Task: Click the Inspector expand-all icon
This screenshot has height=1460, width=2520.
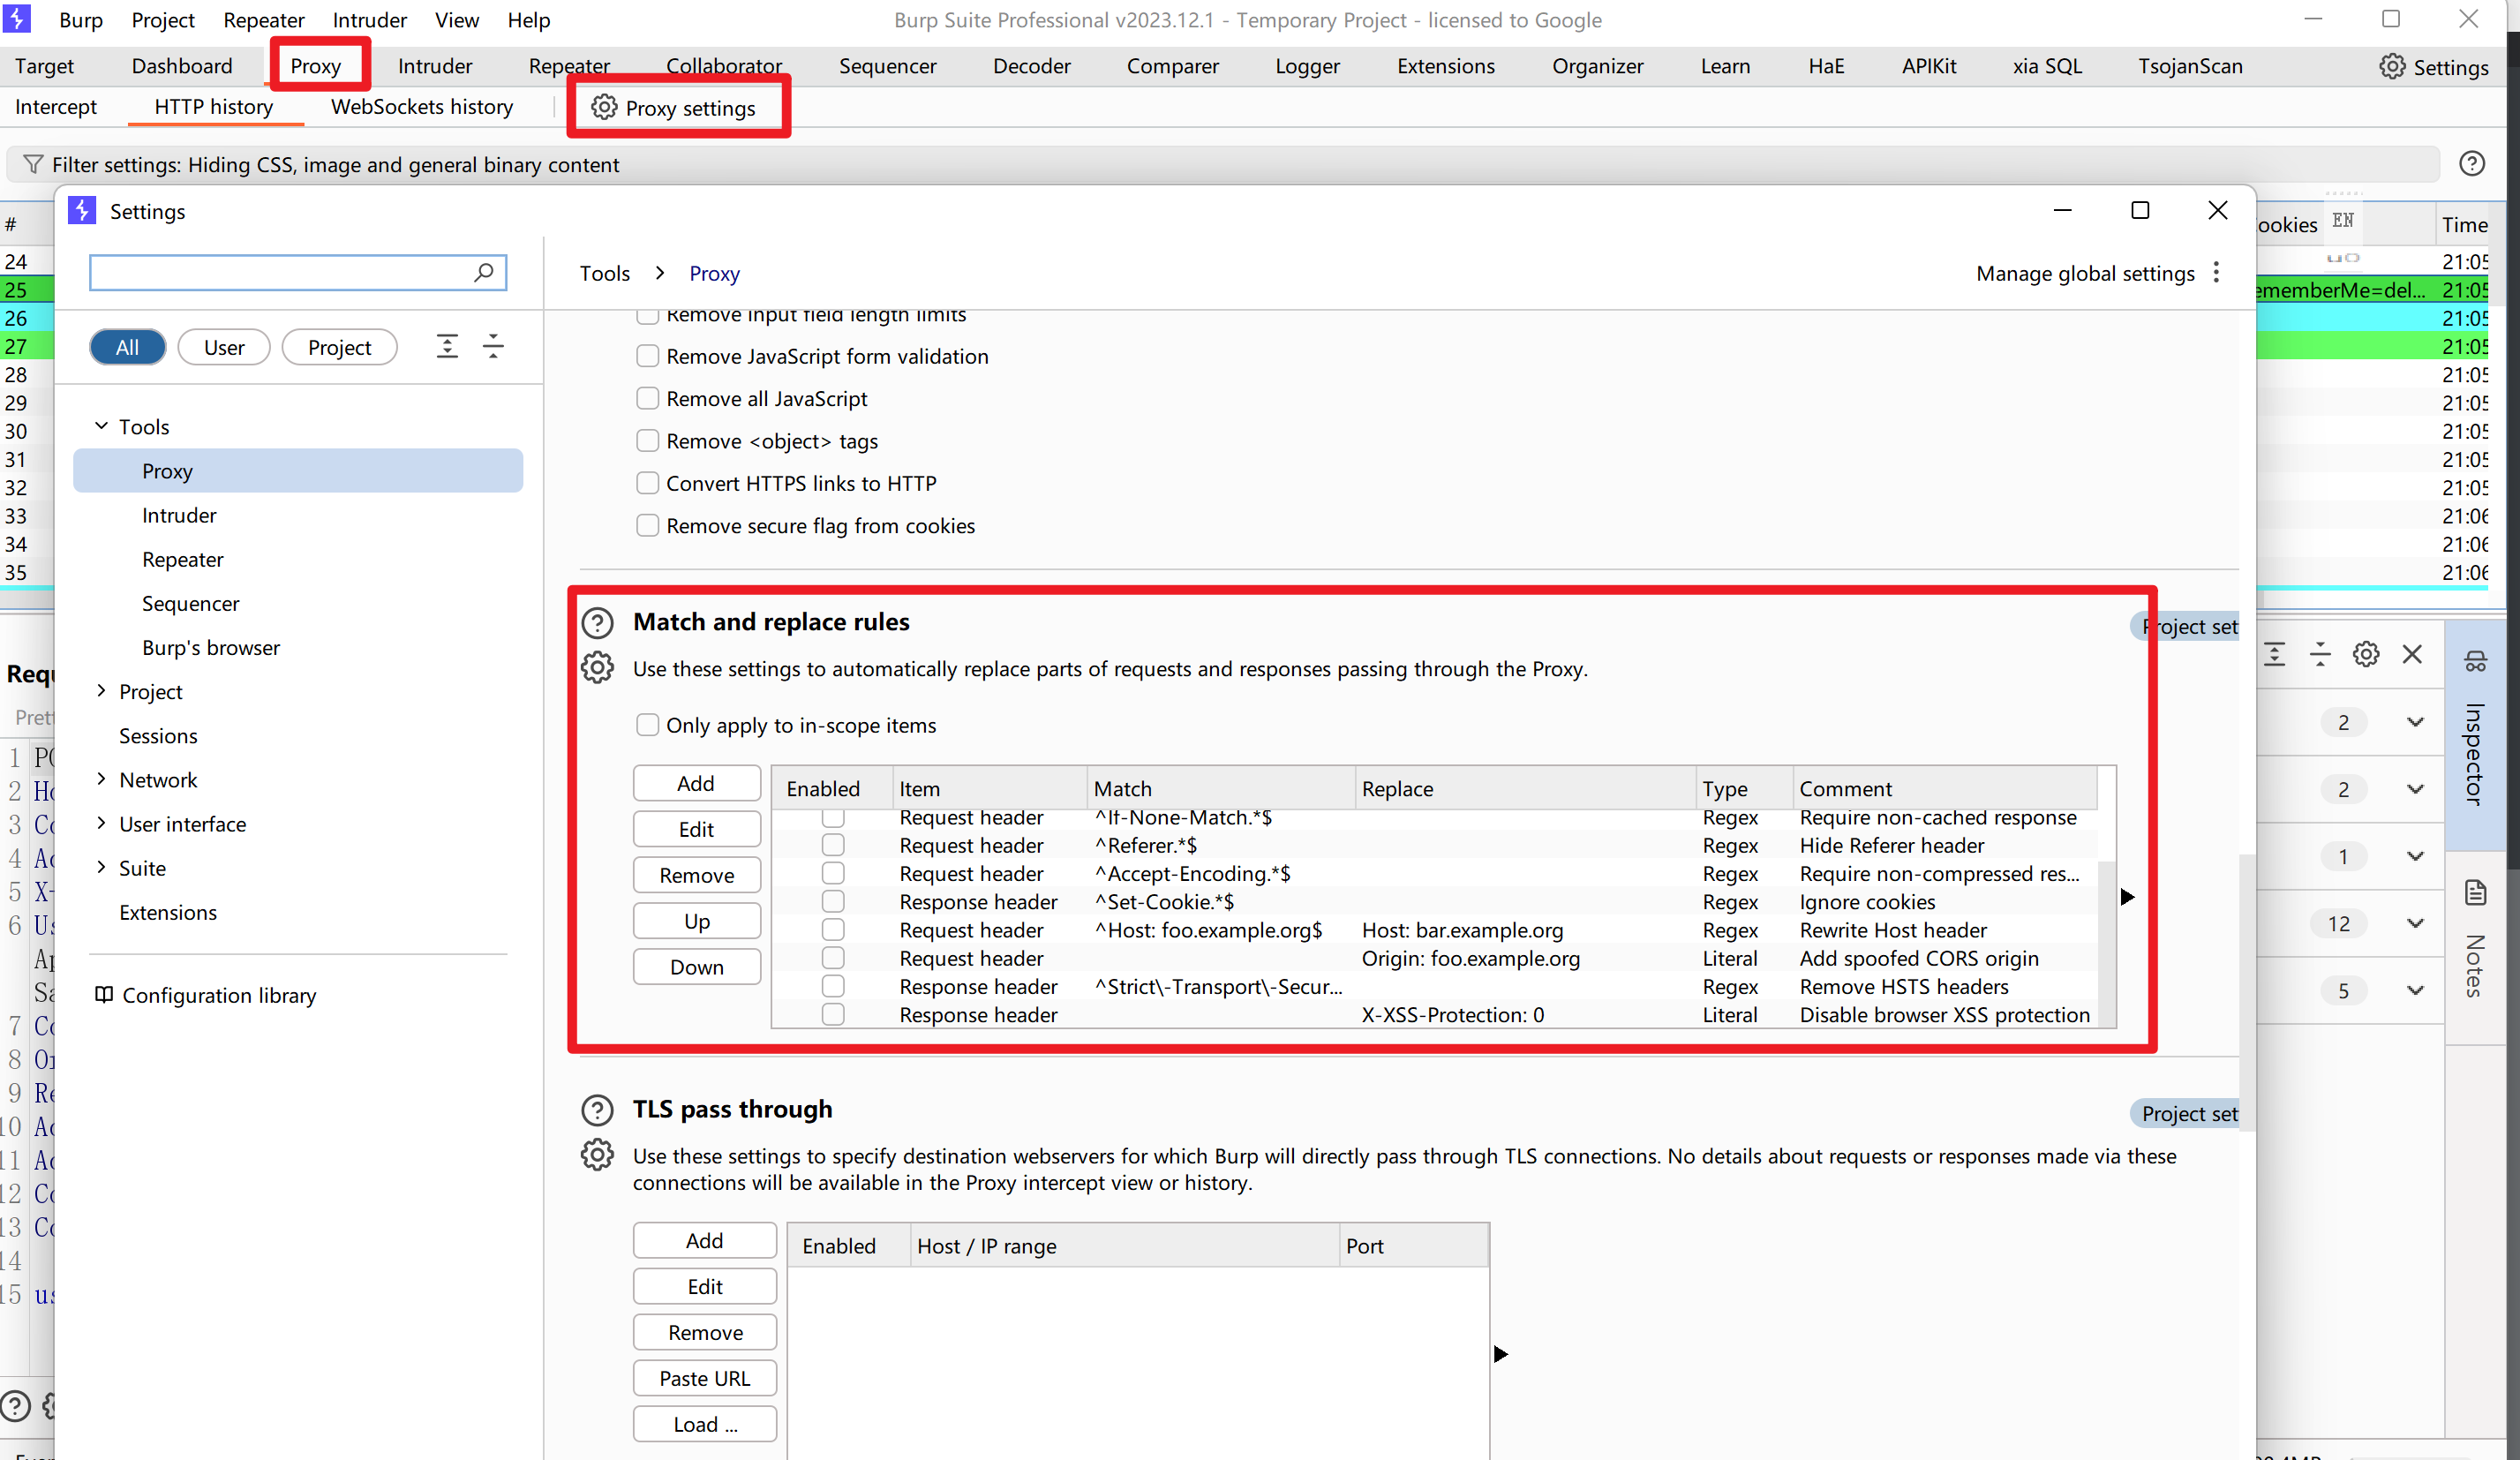Action: point(2275,654)
